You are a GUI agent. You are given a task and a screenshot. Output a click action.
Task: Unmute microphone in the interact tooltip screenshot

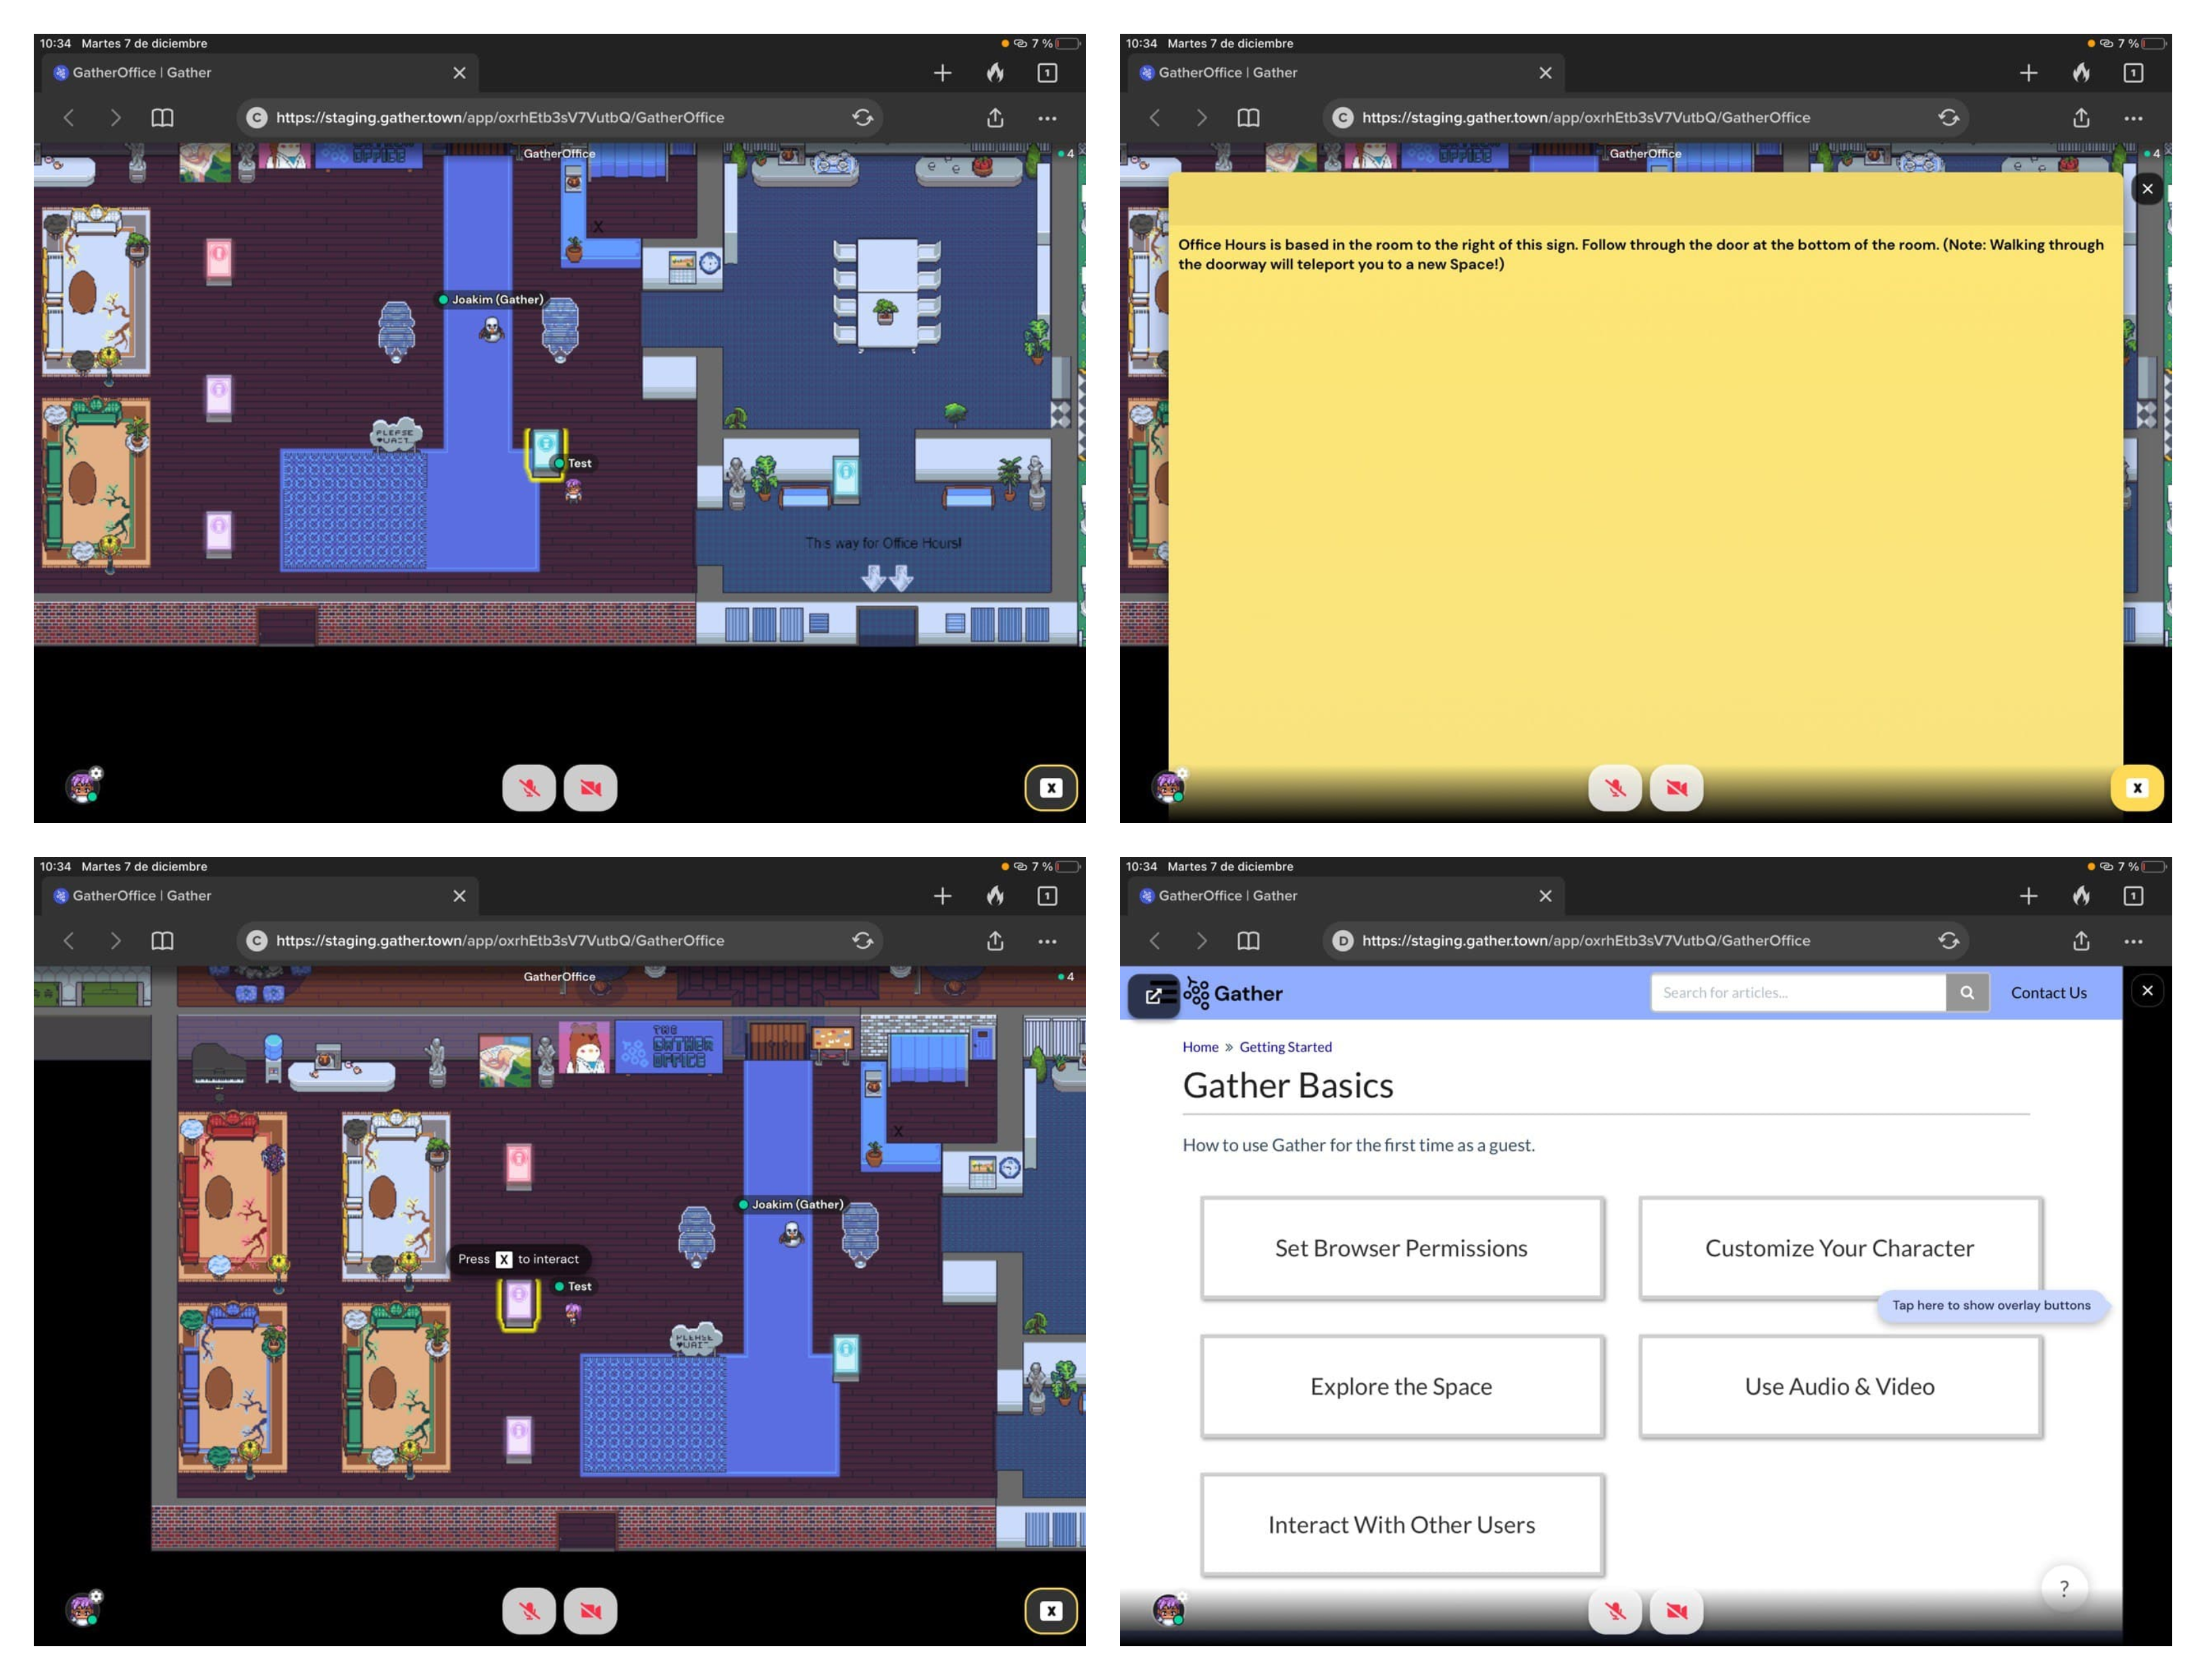coord(528,1610)
